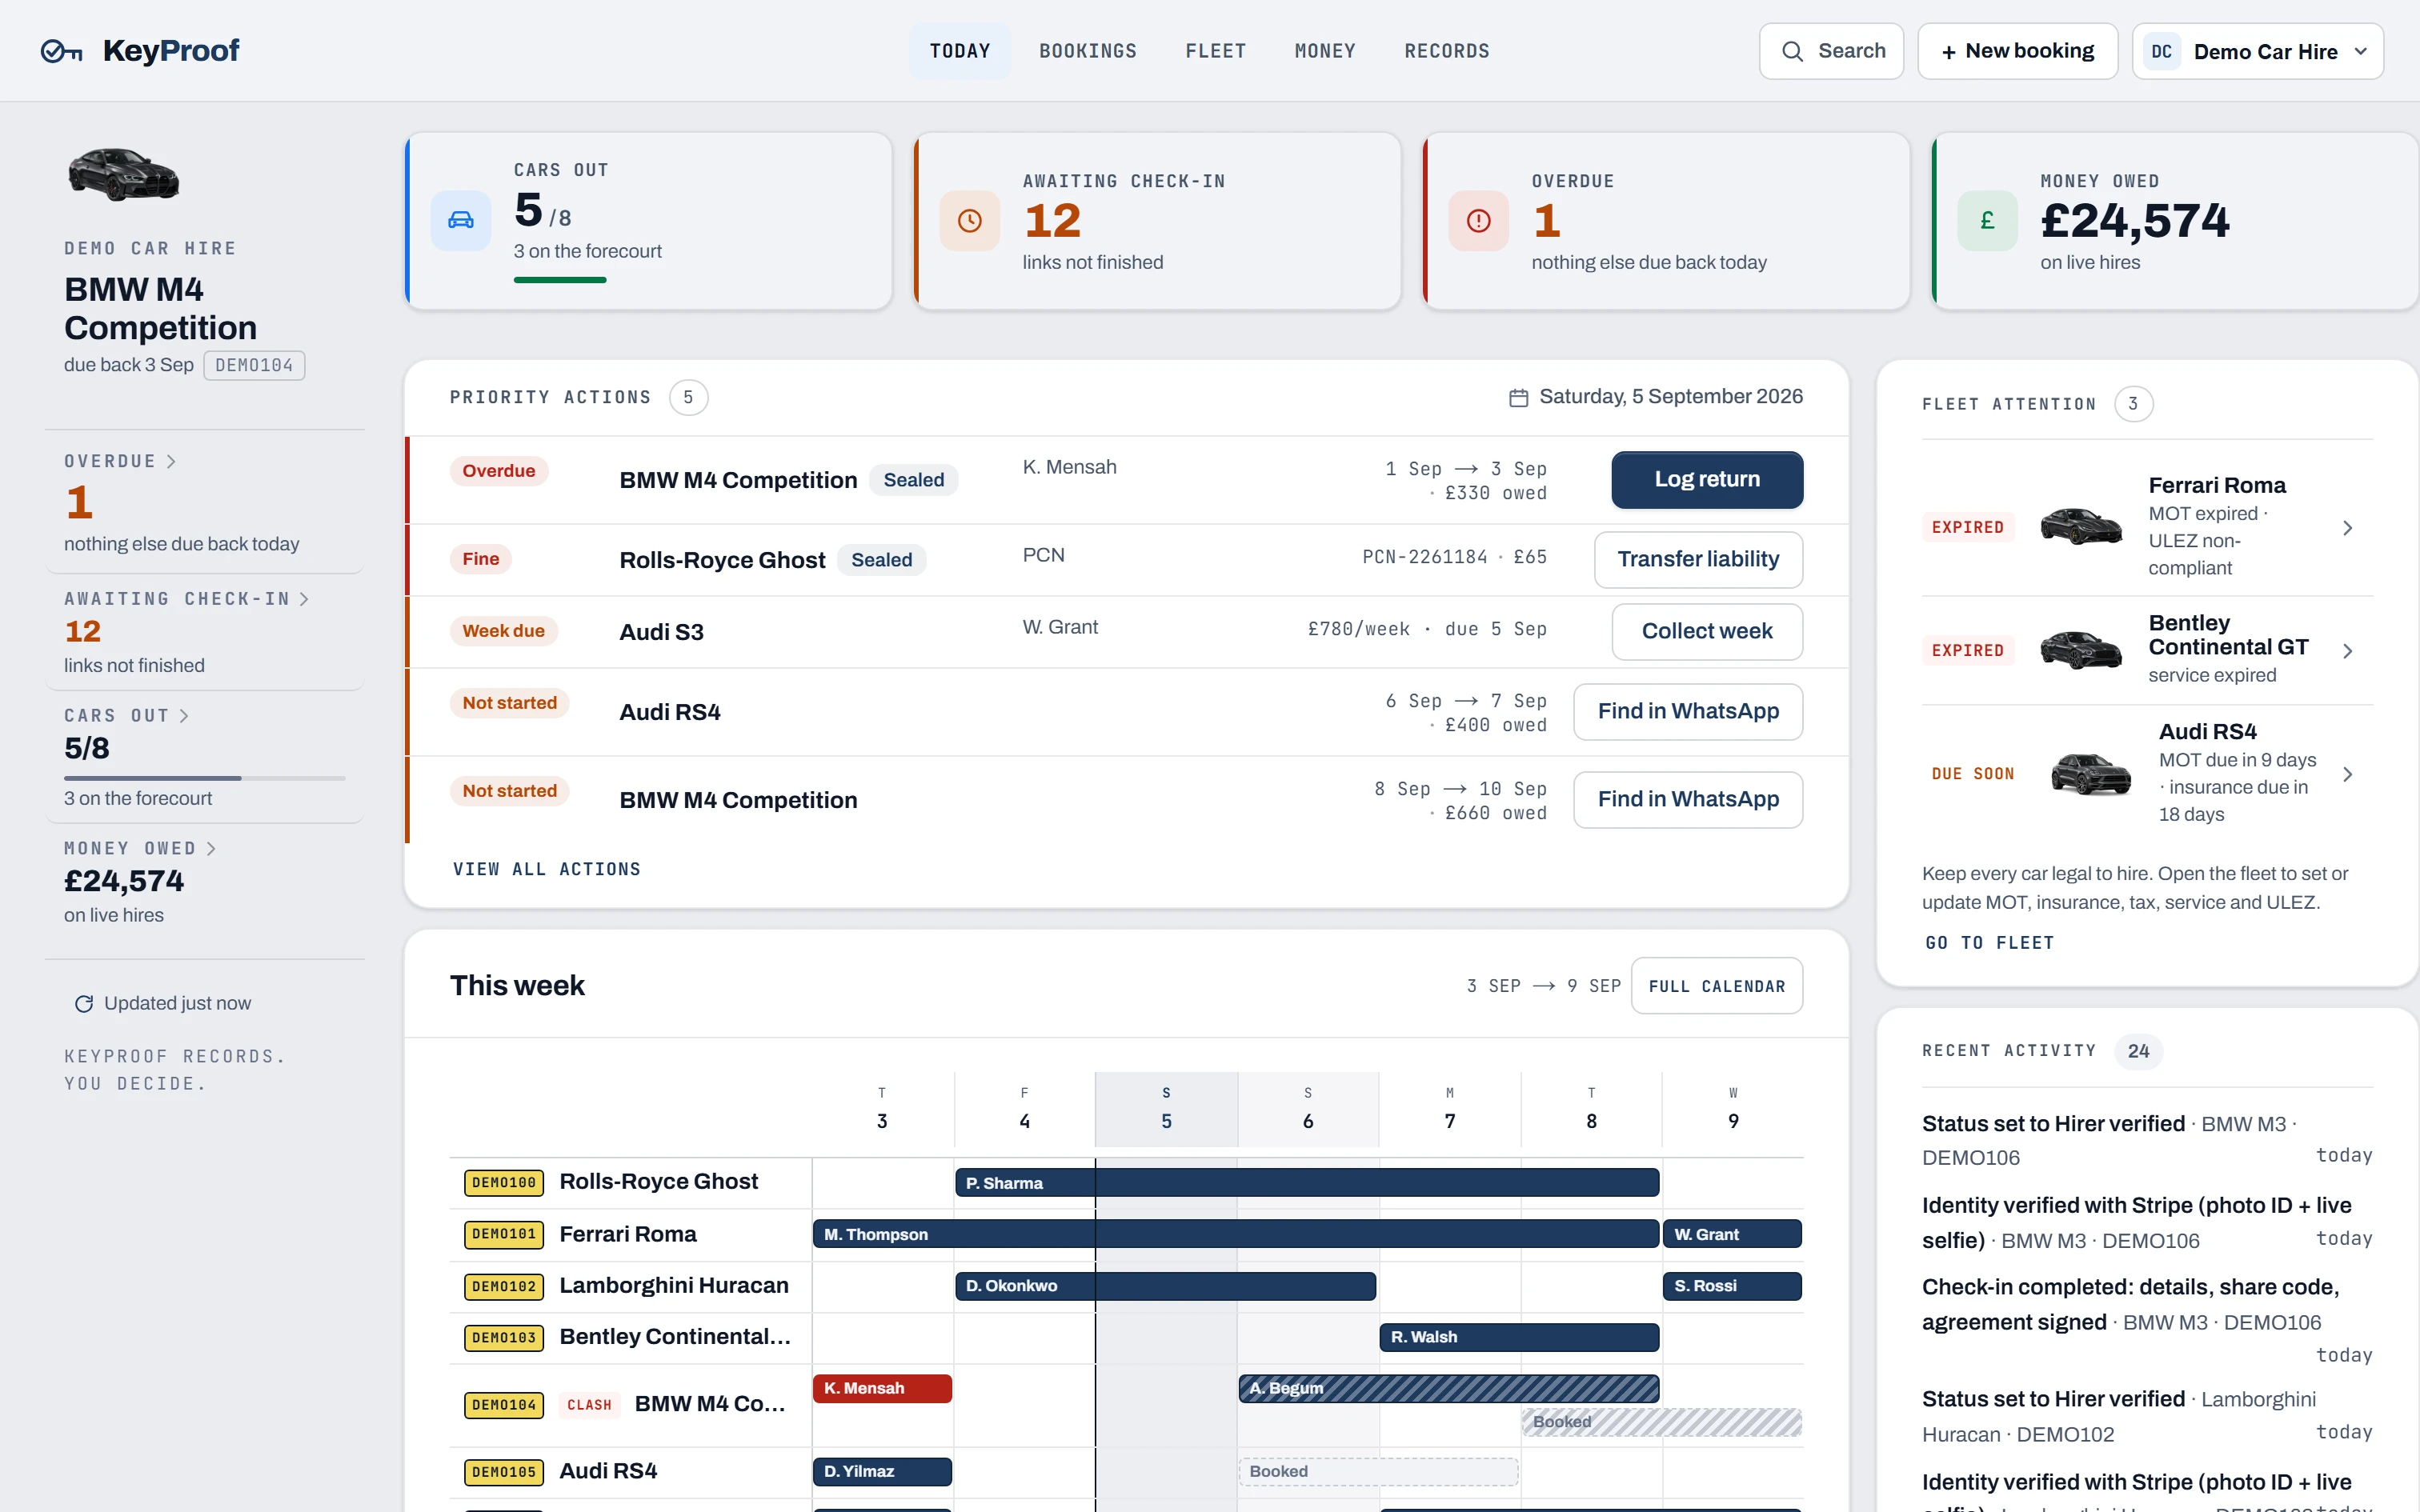This screenshot has height=1512, width=2420.
Task: Click the Search field
Action: 1832,51
